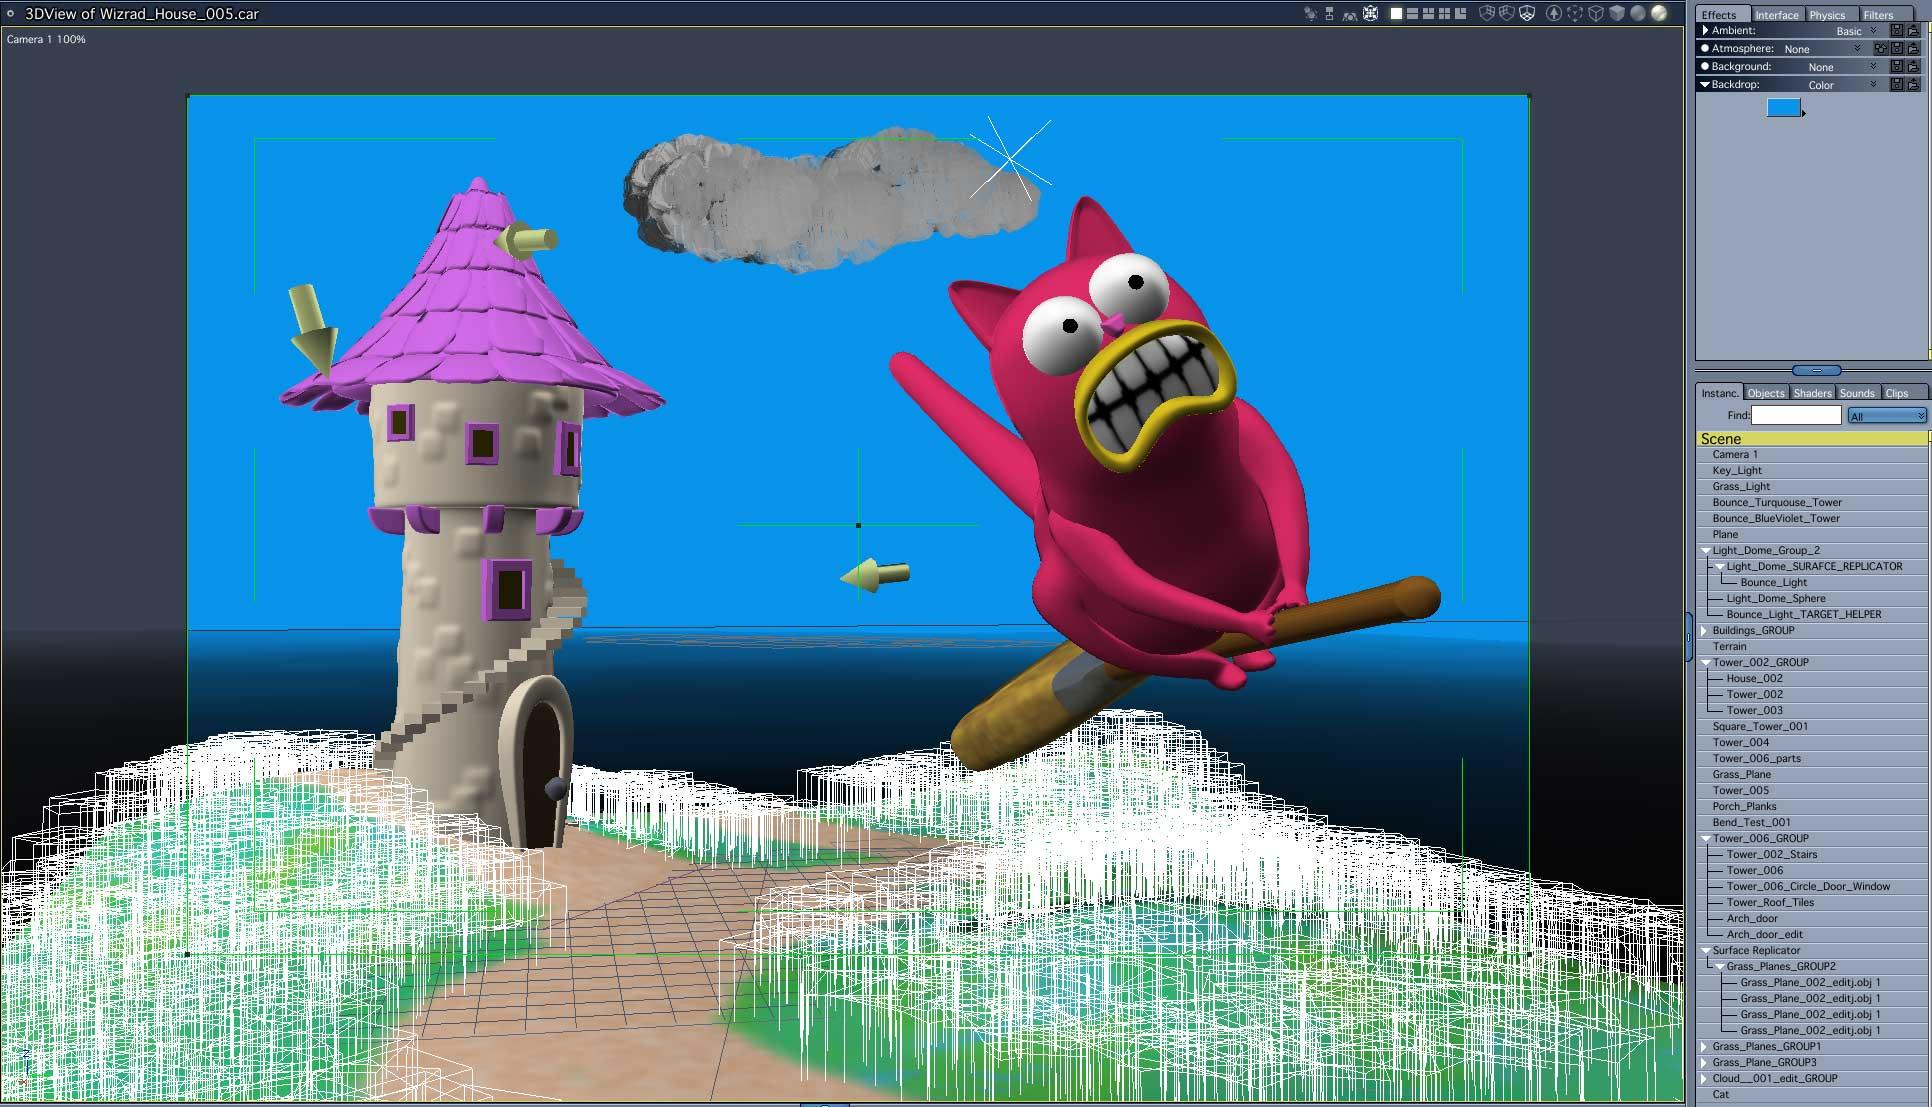Open the Backdrop Color dropdown
The width and height of the screenshot is (1932, 1107).
point(1873,85)
